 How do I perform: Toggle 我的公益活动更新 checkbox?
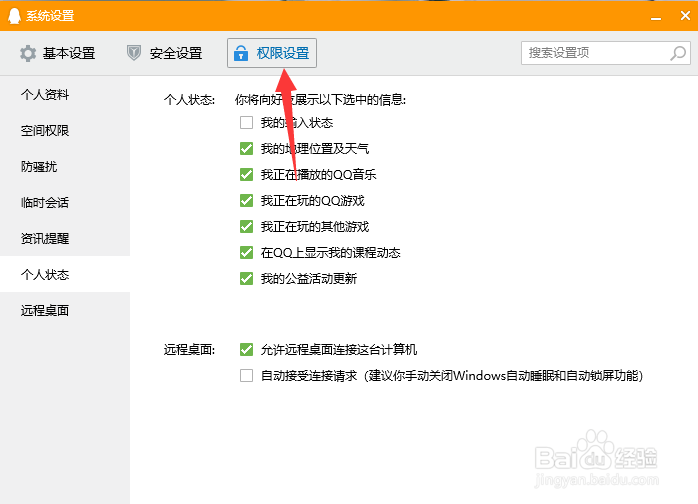pyautogui.click(x=246, y=279)
